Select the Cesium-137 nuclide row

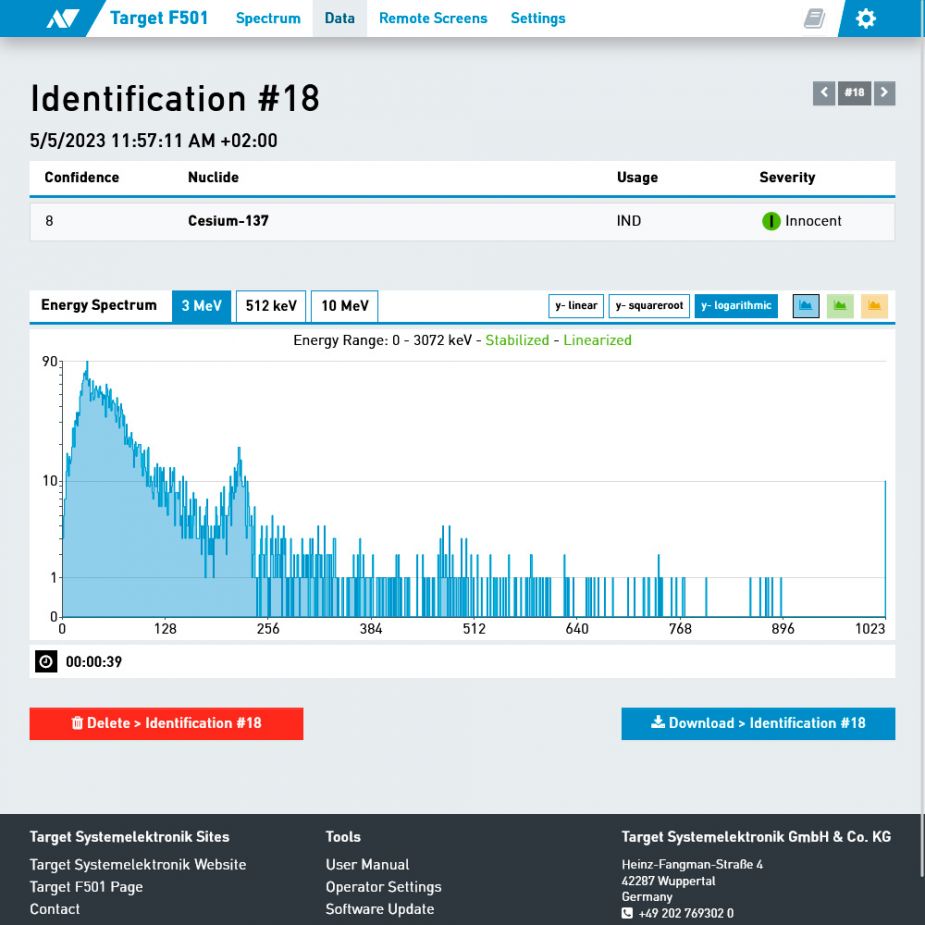(x=462, y=221)
